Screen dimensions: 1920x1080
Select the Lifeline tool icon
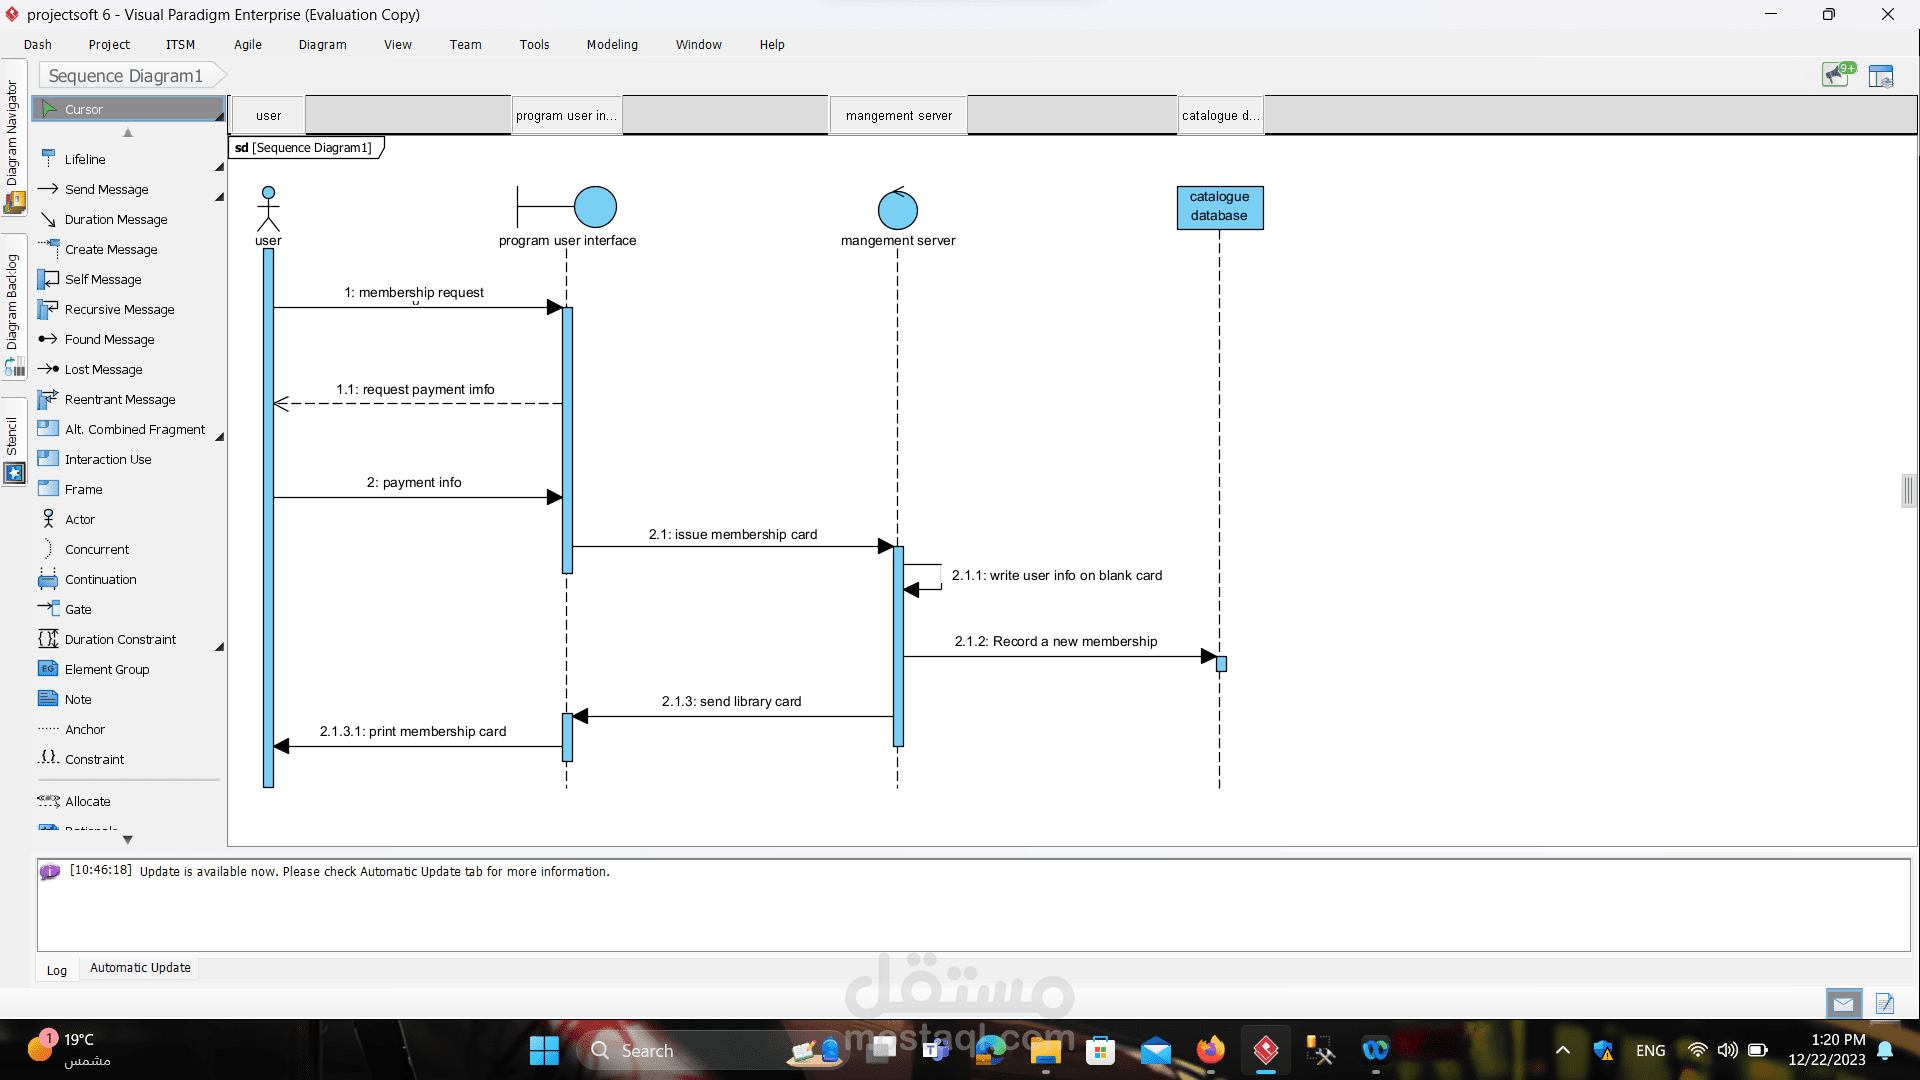pos(48,158)
